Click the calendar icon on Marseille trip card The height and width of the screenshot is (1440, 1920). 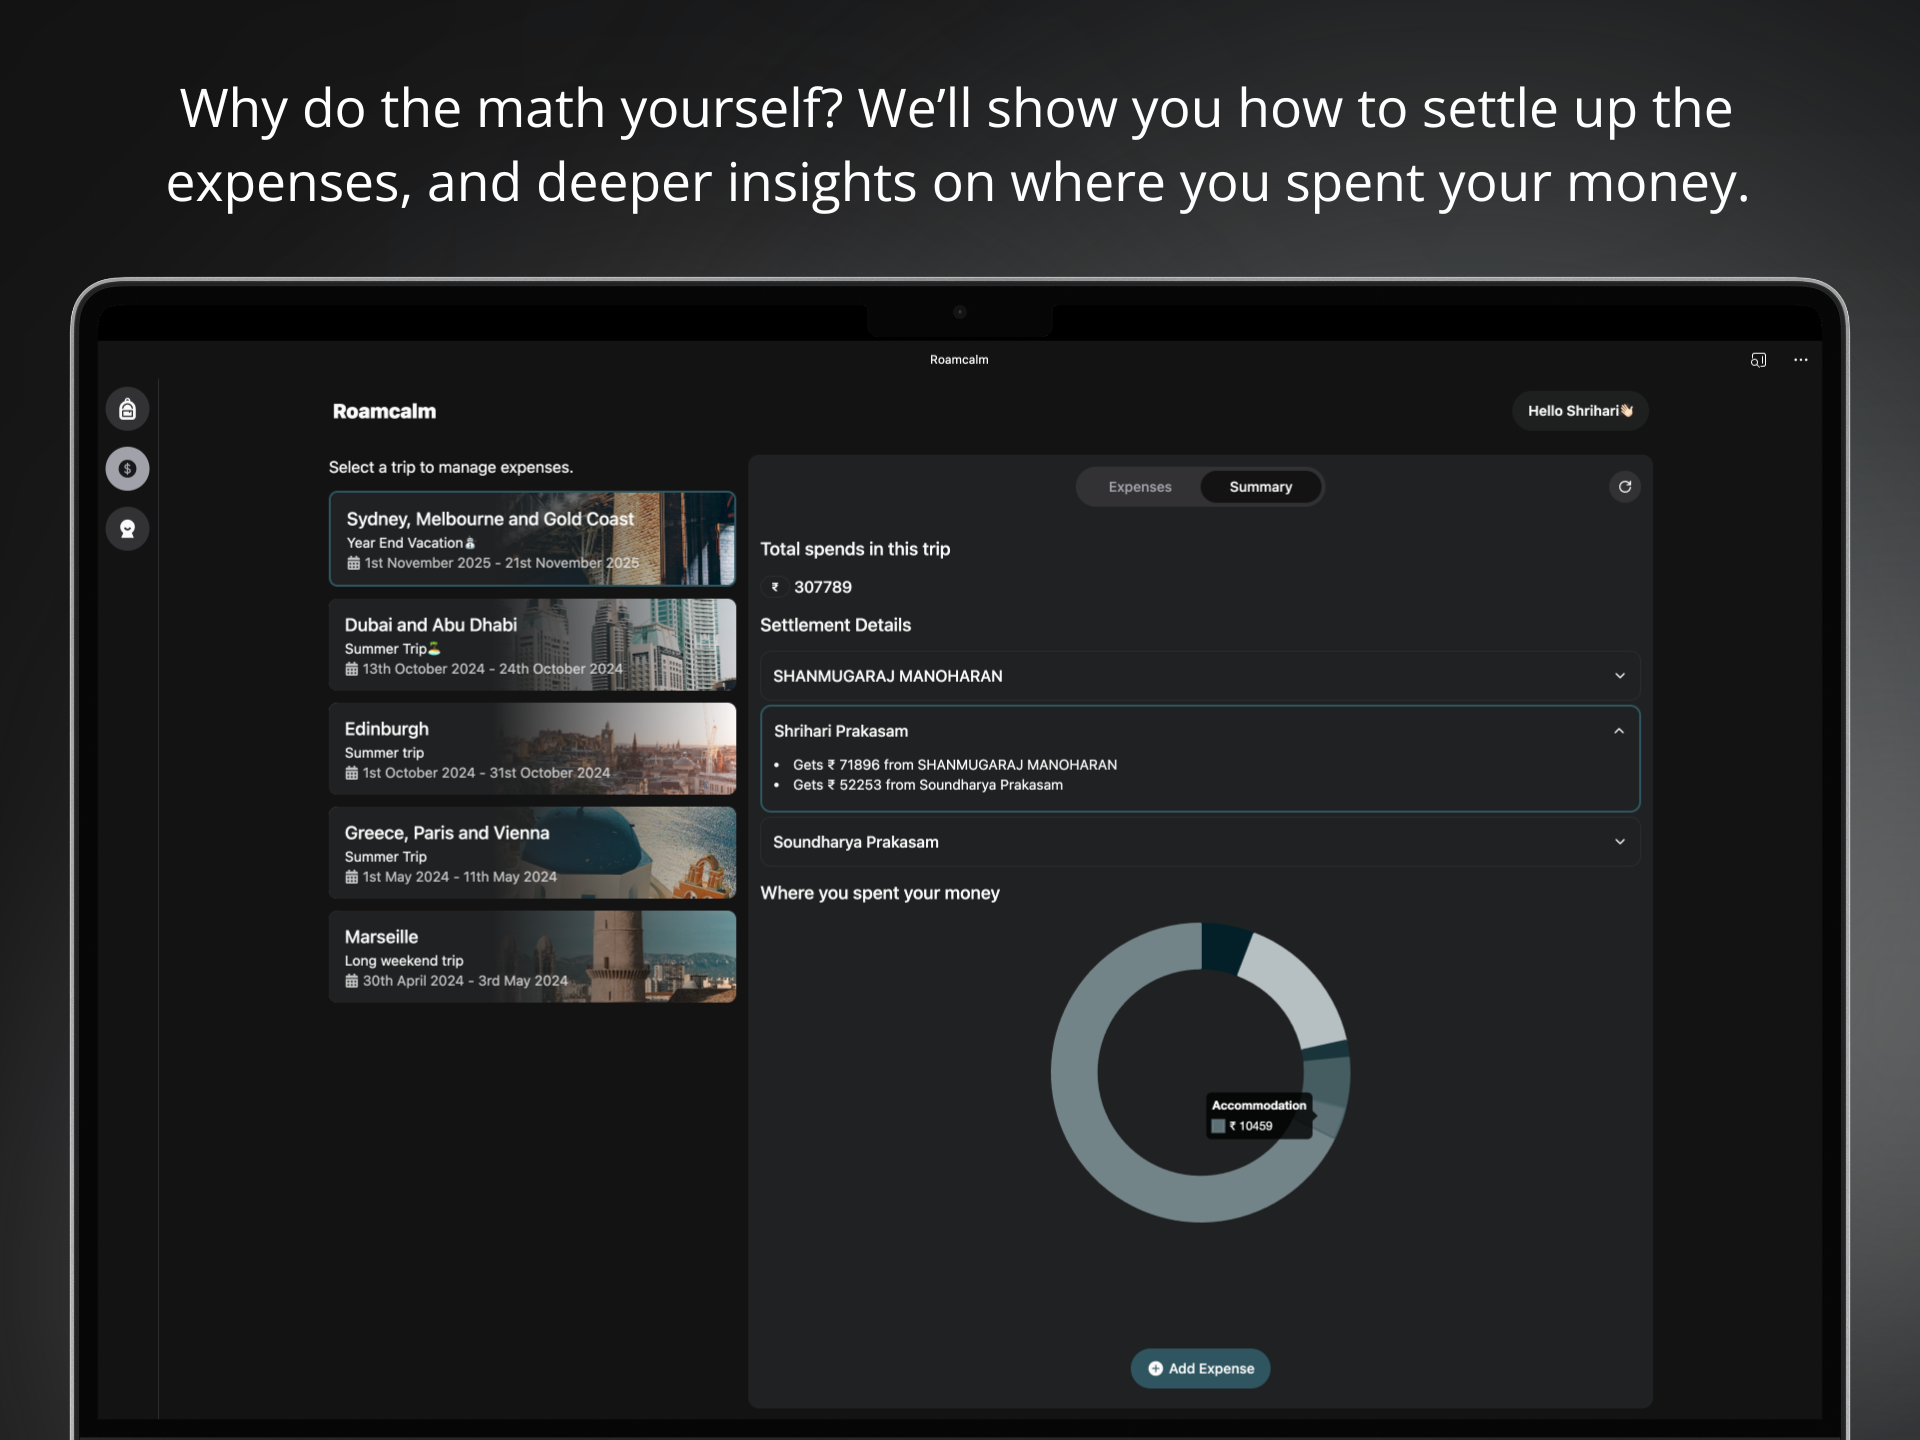(x=351, y=981)
